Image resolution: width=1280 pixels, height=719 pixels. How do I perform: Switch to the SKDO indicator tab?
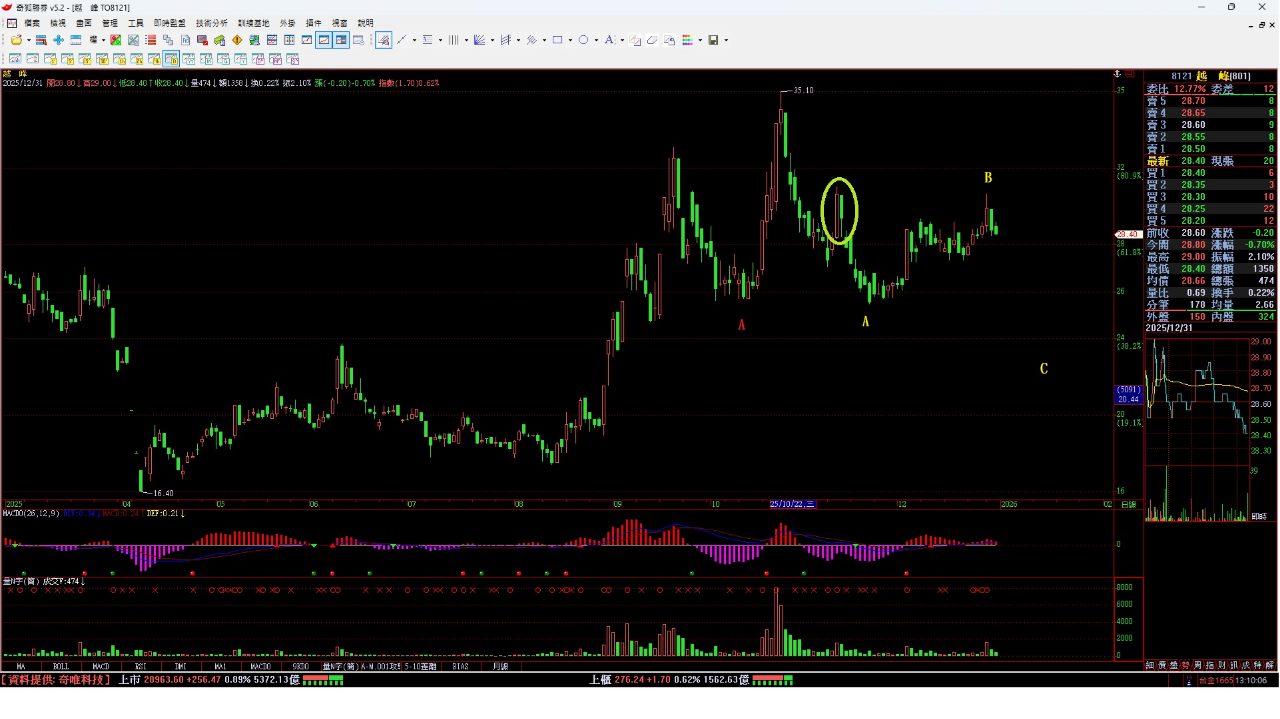[x=300, y=665]
